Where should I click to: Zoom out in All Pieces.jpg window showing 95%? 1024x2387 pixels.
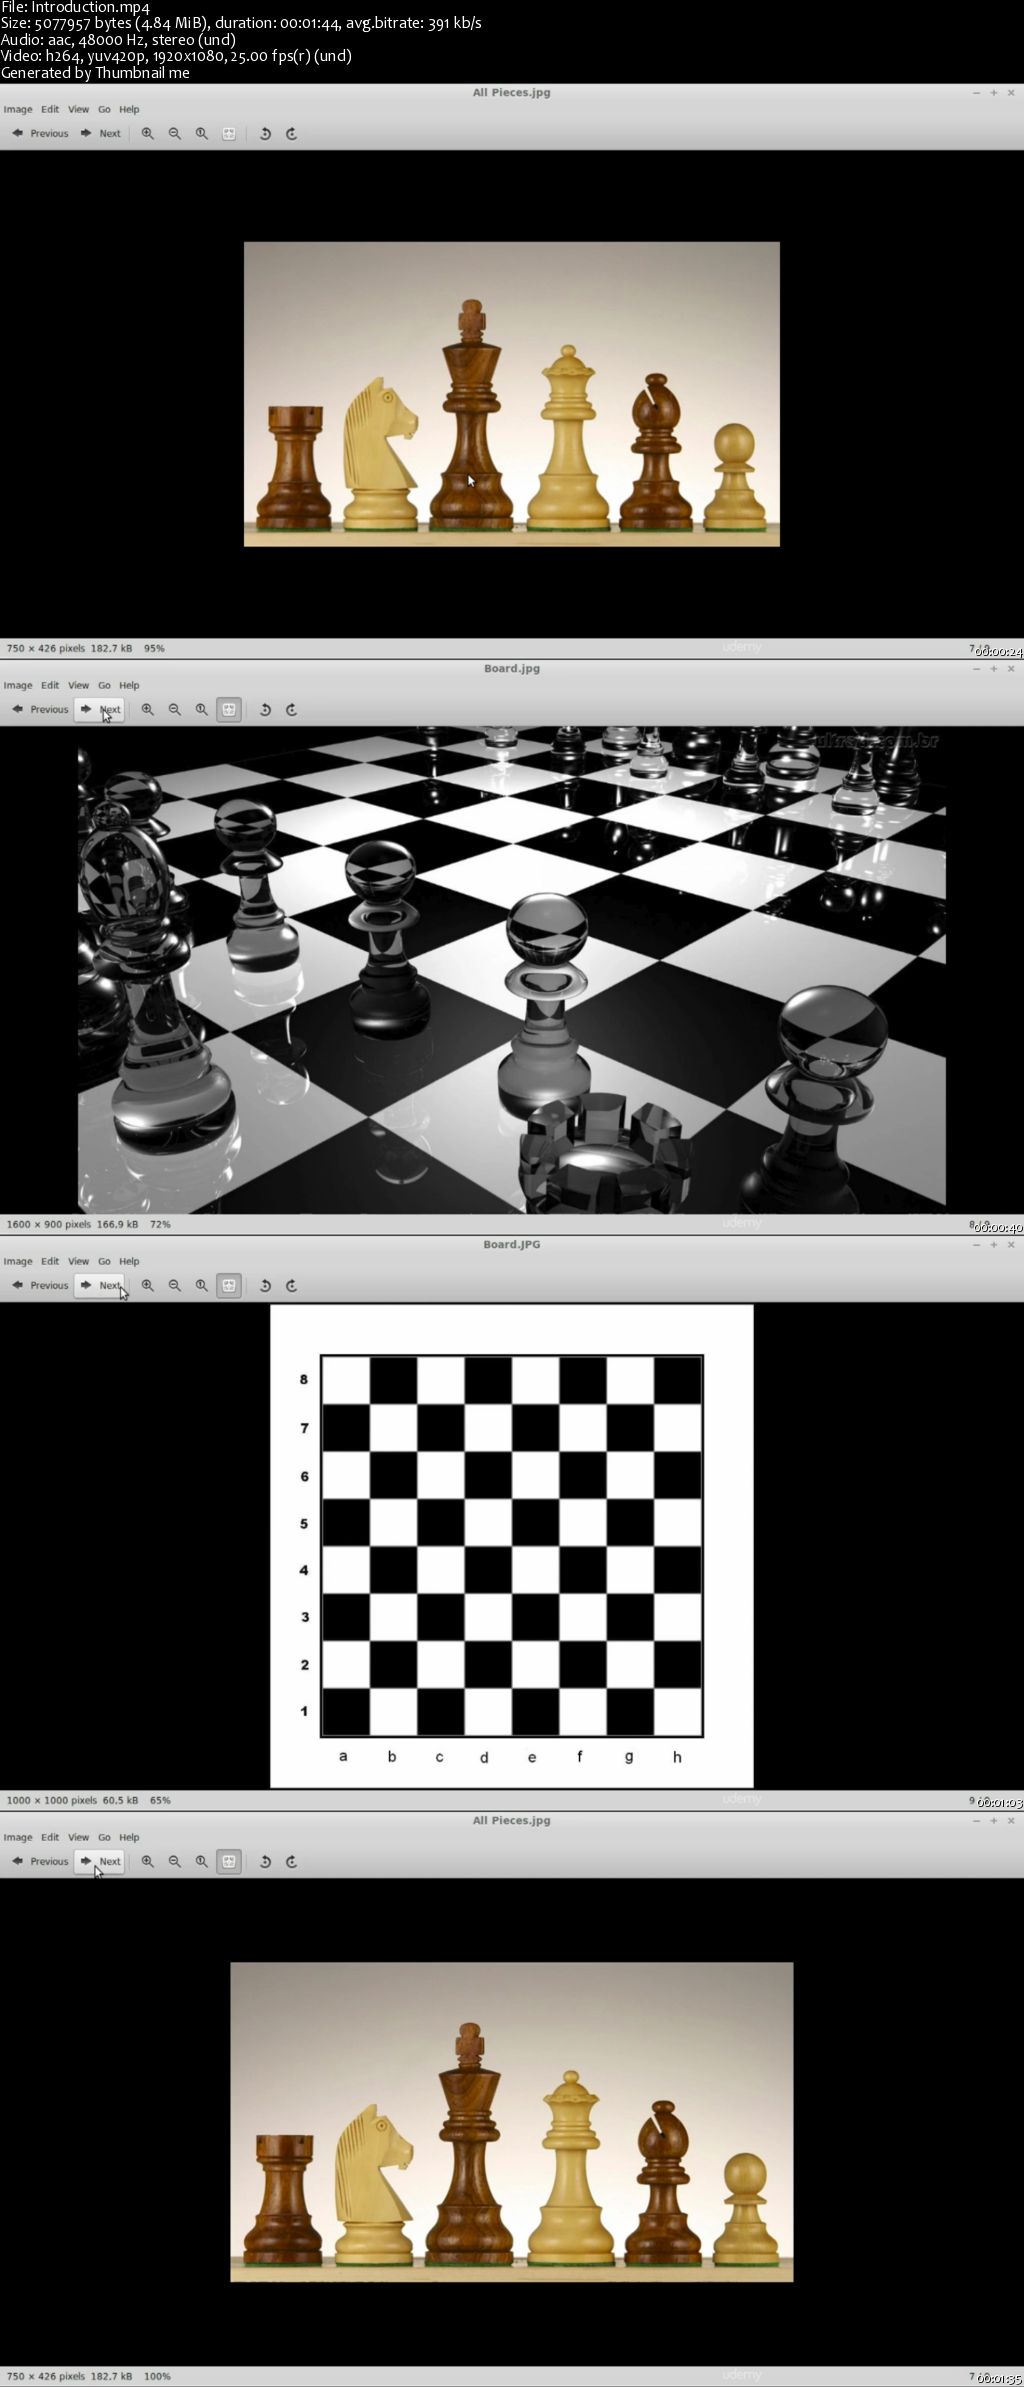[x=174, y=134]
